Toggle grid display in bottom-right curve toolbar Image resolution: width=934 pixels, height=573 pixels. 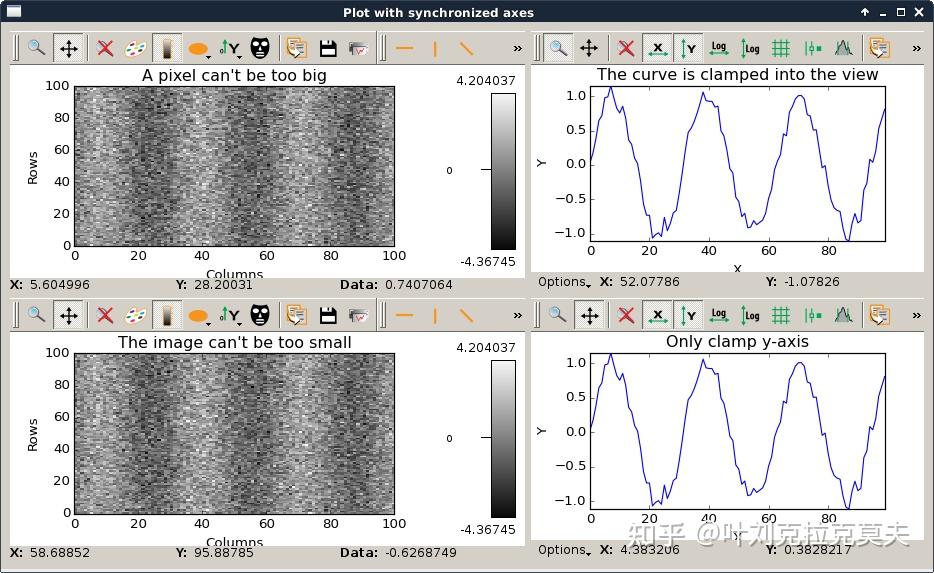pyautogui.click(x=781, y=316)
